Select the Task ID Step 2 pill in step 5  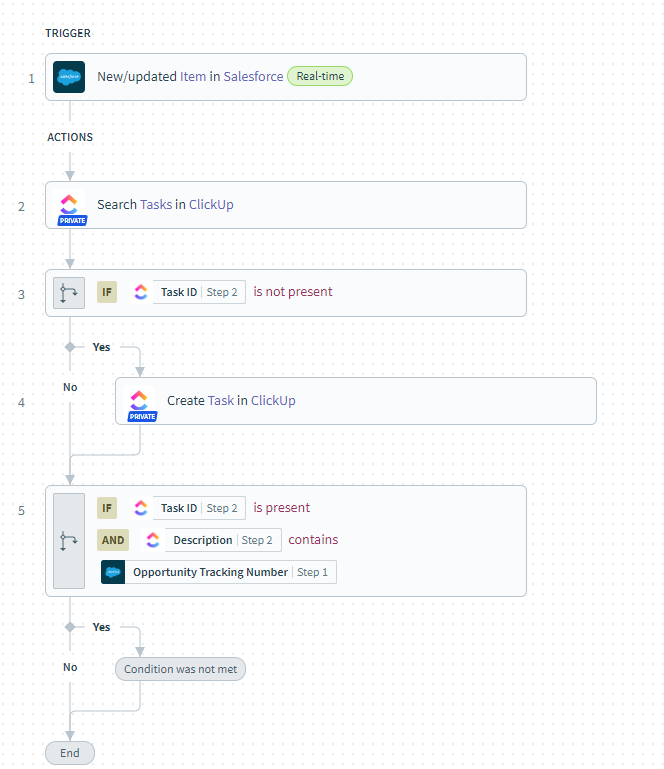(199, 508)
